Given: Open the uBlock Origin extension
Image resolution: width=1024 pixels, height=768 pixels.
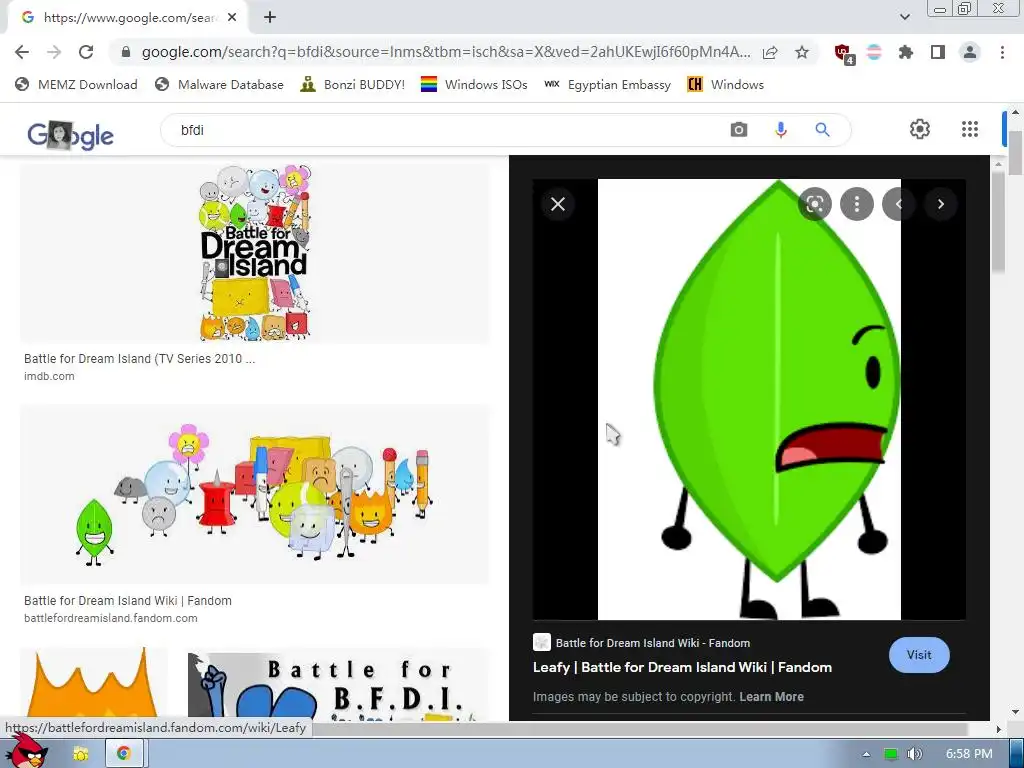Looking at the screenshot, I should point(844,53).
